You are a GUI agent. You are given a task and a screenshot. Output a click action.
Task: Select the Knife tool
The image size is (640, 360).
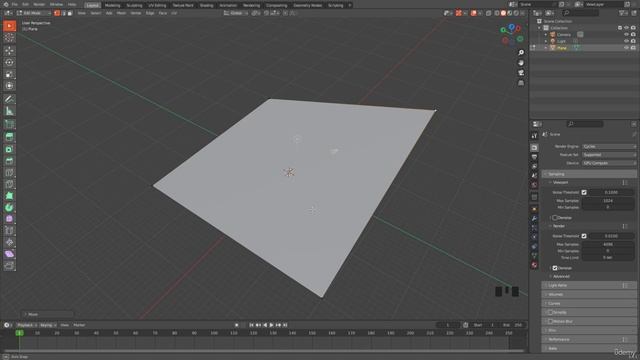point(9,184)
